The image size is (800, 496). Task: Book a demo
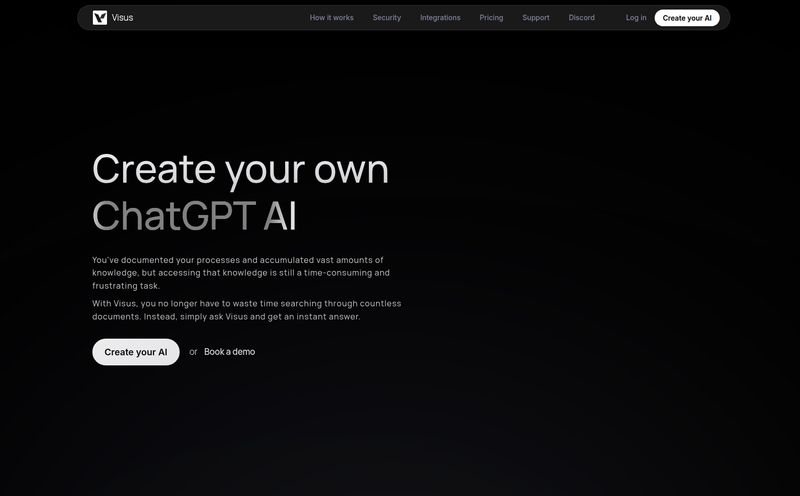pos(230,352)
